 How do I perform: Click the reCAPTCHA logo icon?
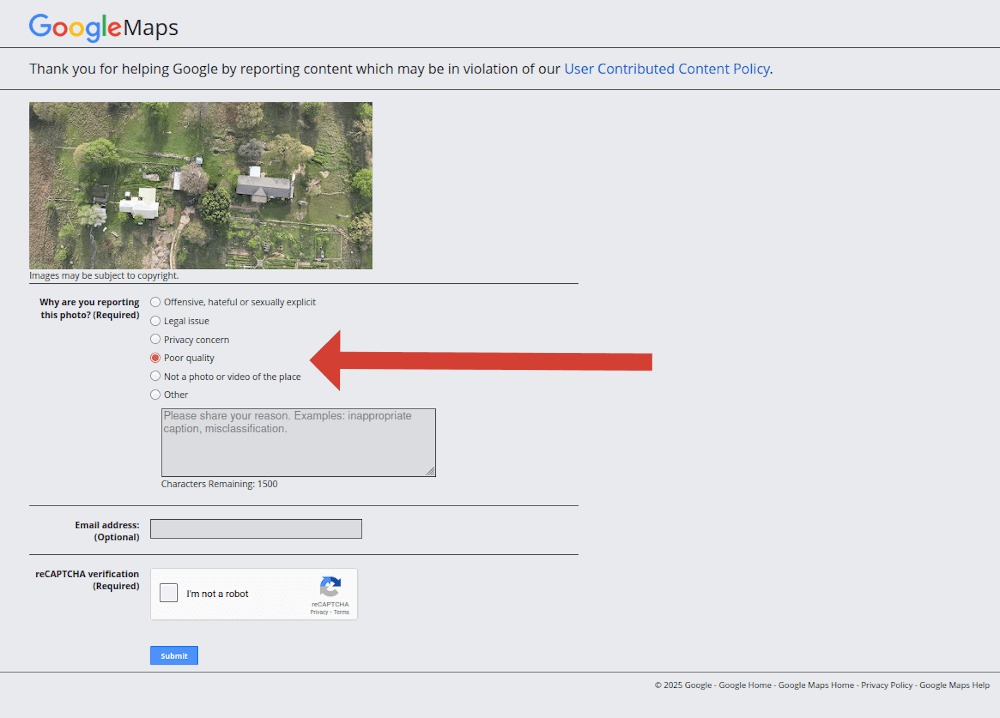[x=329, y=586]
